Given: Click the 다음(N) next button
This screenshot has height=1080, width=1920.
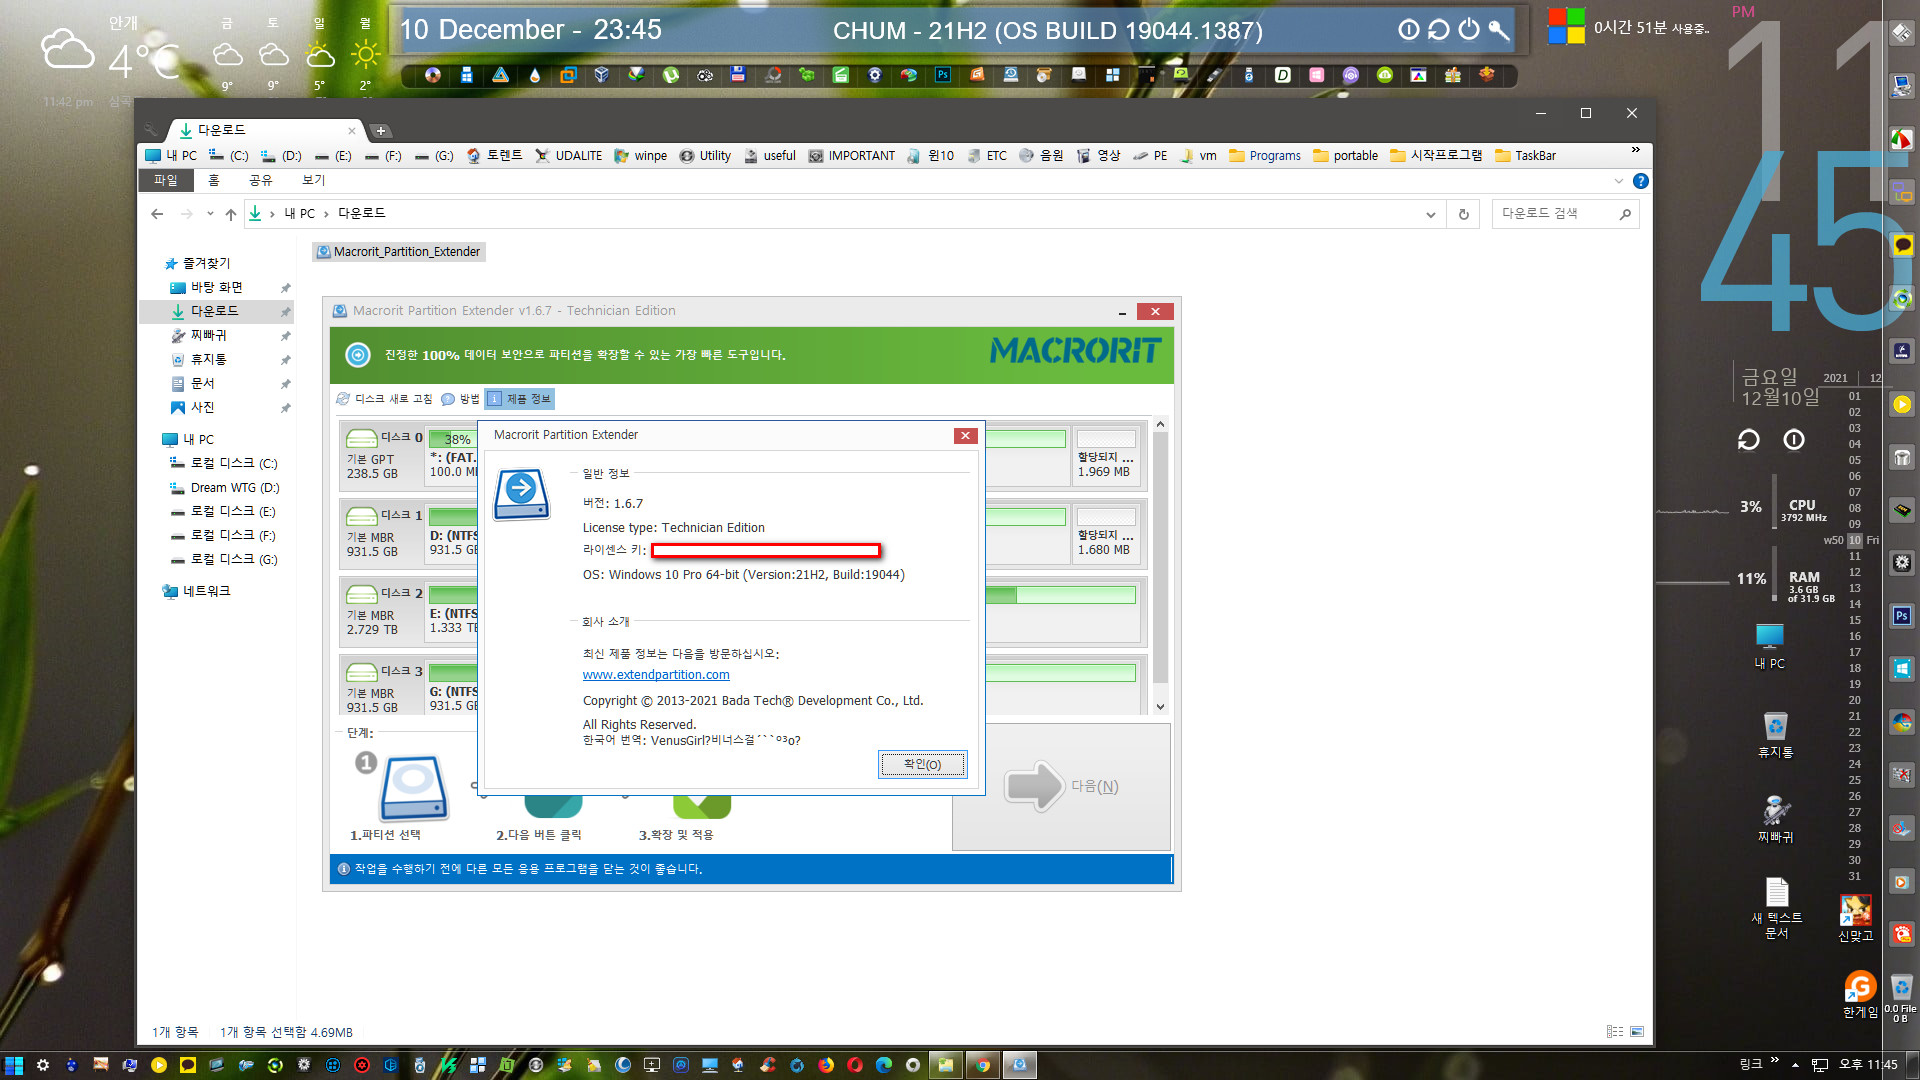Looking at the screenshot, I should coord(1061,787).
